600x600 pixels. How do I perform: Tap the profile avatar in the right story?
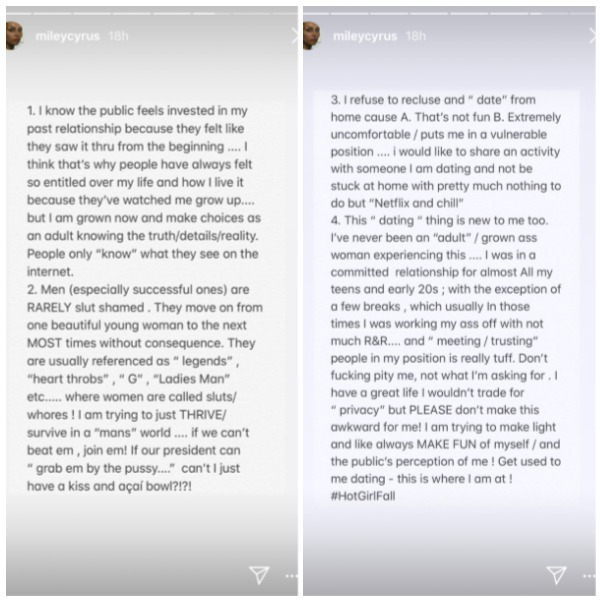coord(311,36)
